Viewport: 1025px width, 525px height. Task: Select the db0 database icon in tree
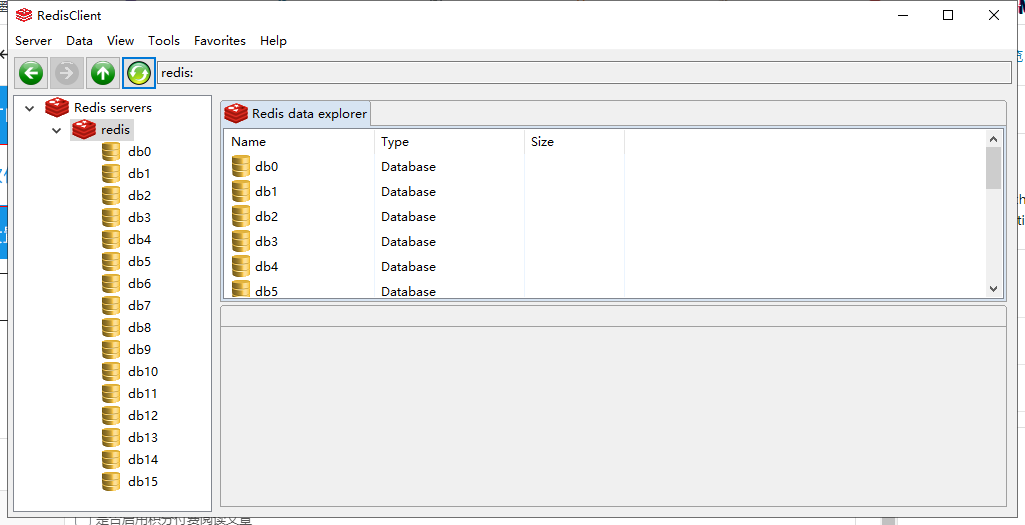pyautogui.click(x=111, y=152)
